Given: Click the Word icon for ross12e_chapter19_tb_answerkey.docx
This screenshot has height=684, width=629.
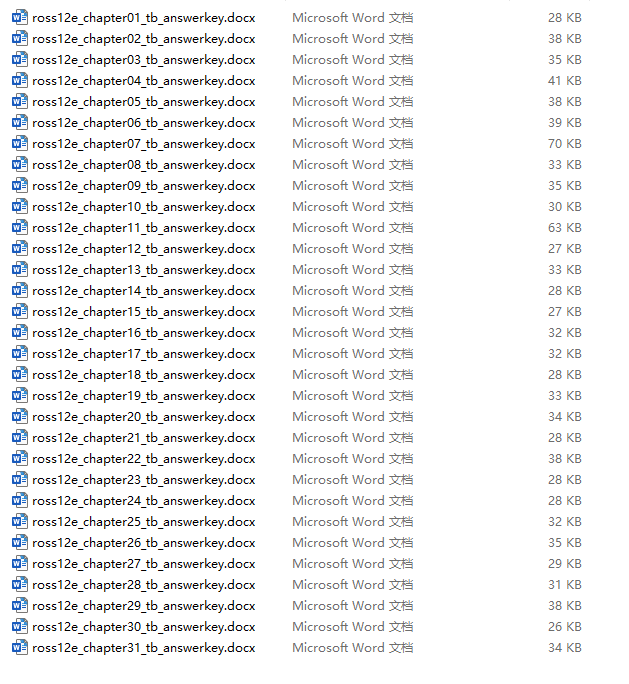Looking at the screenshot, I should (20, 396).
